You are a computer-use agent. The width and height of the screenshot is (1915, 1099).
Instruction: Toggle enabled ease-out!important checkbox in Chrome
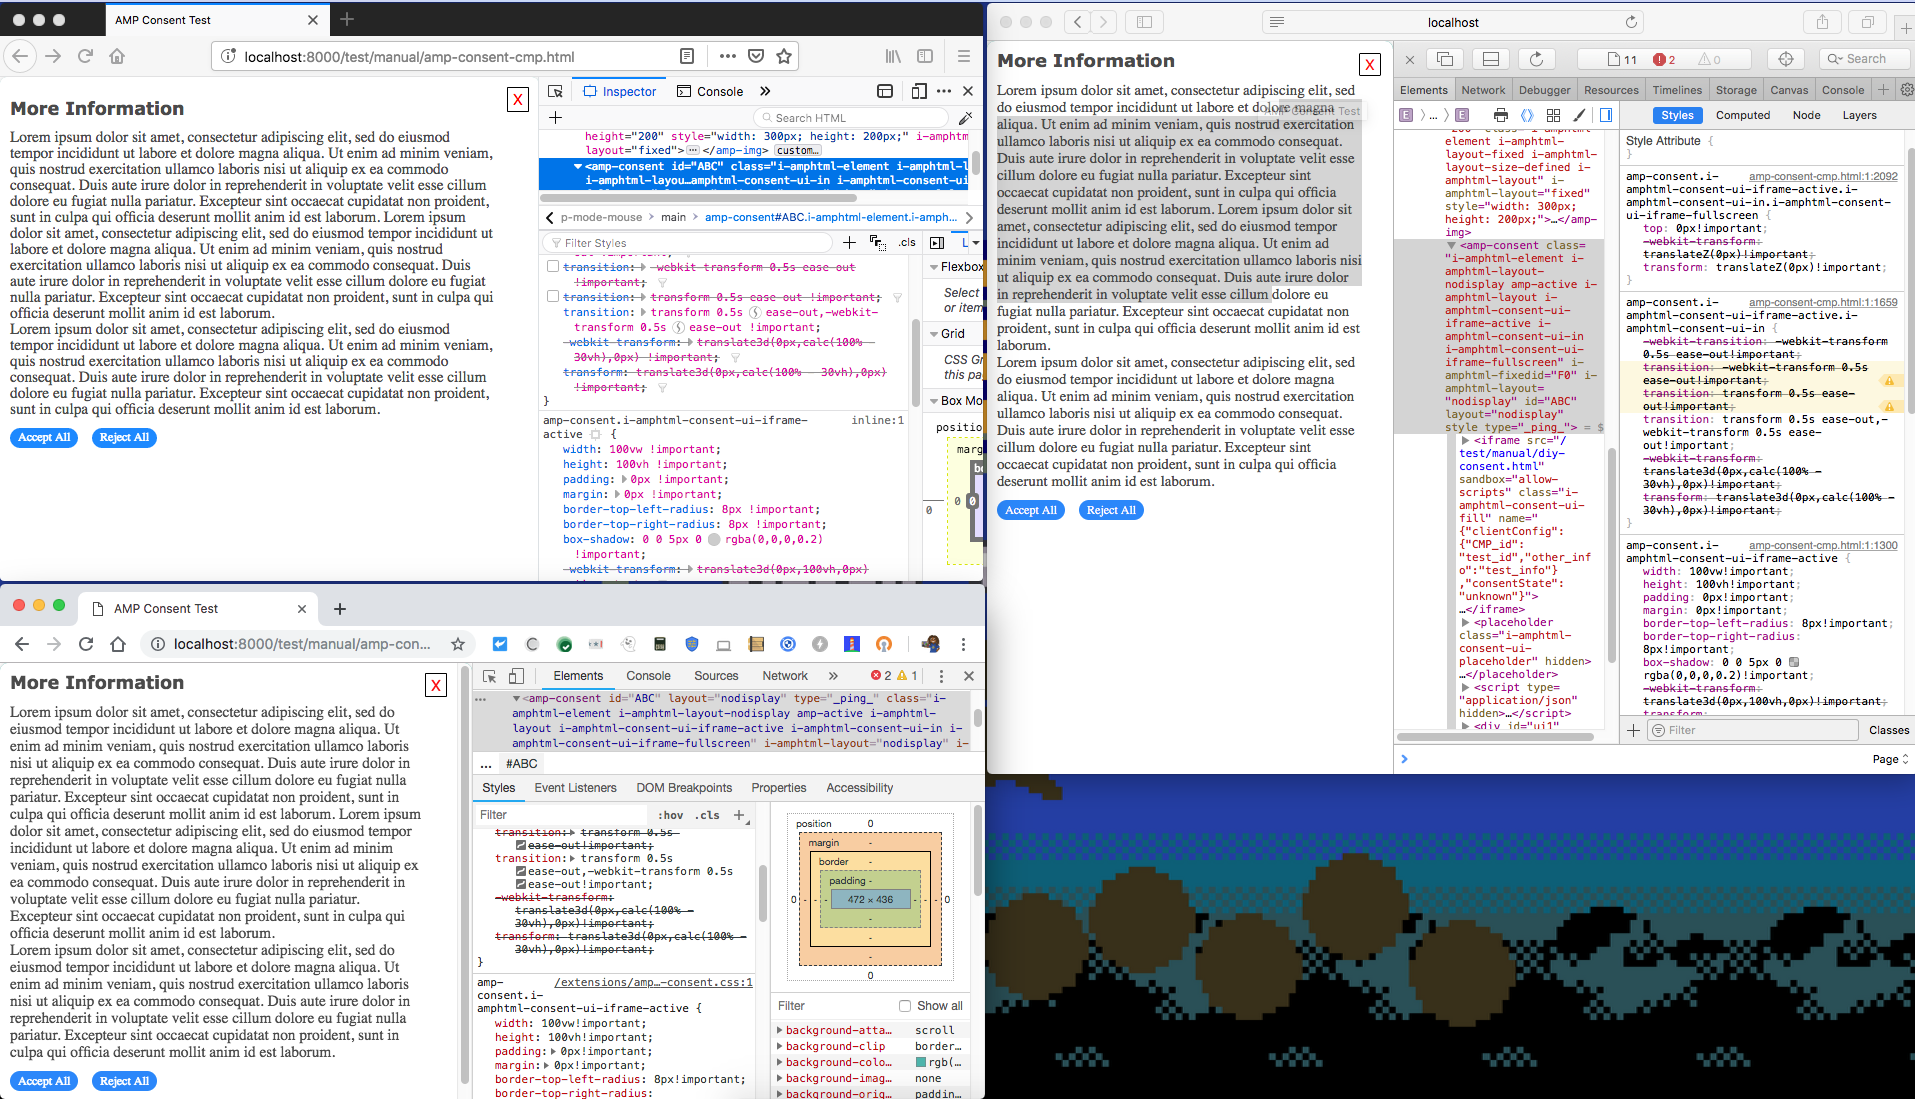[521, 884]
